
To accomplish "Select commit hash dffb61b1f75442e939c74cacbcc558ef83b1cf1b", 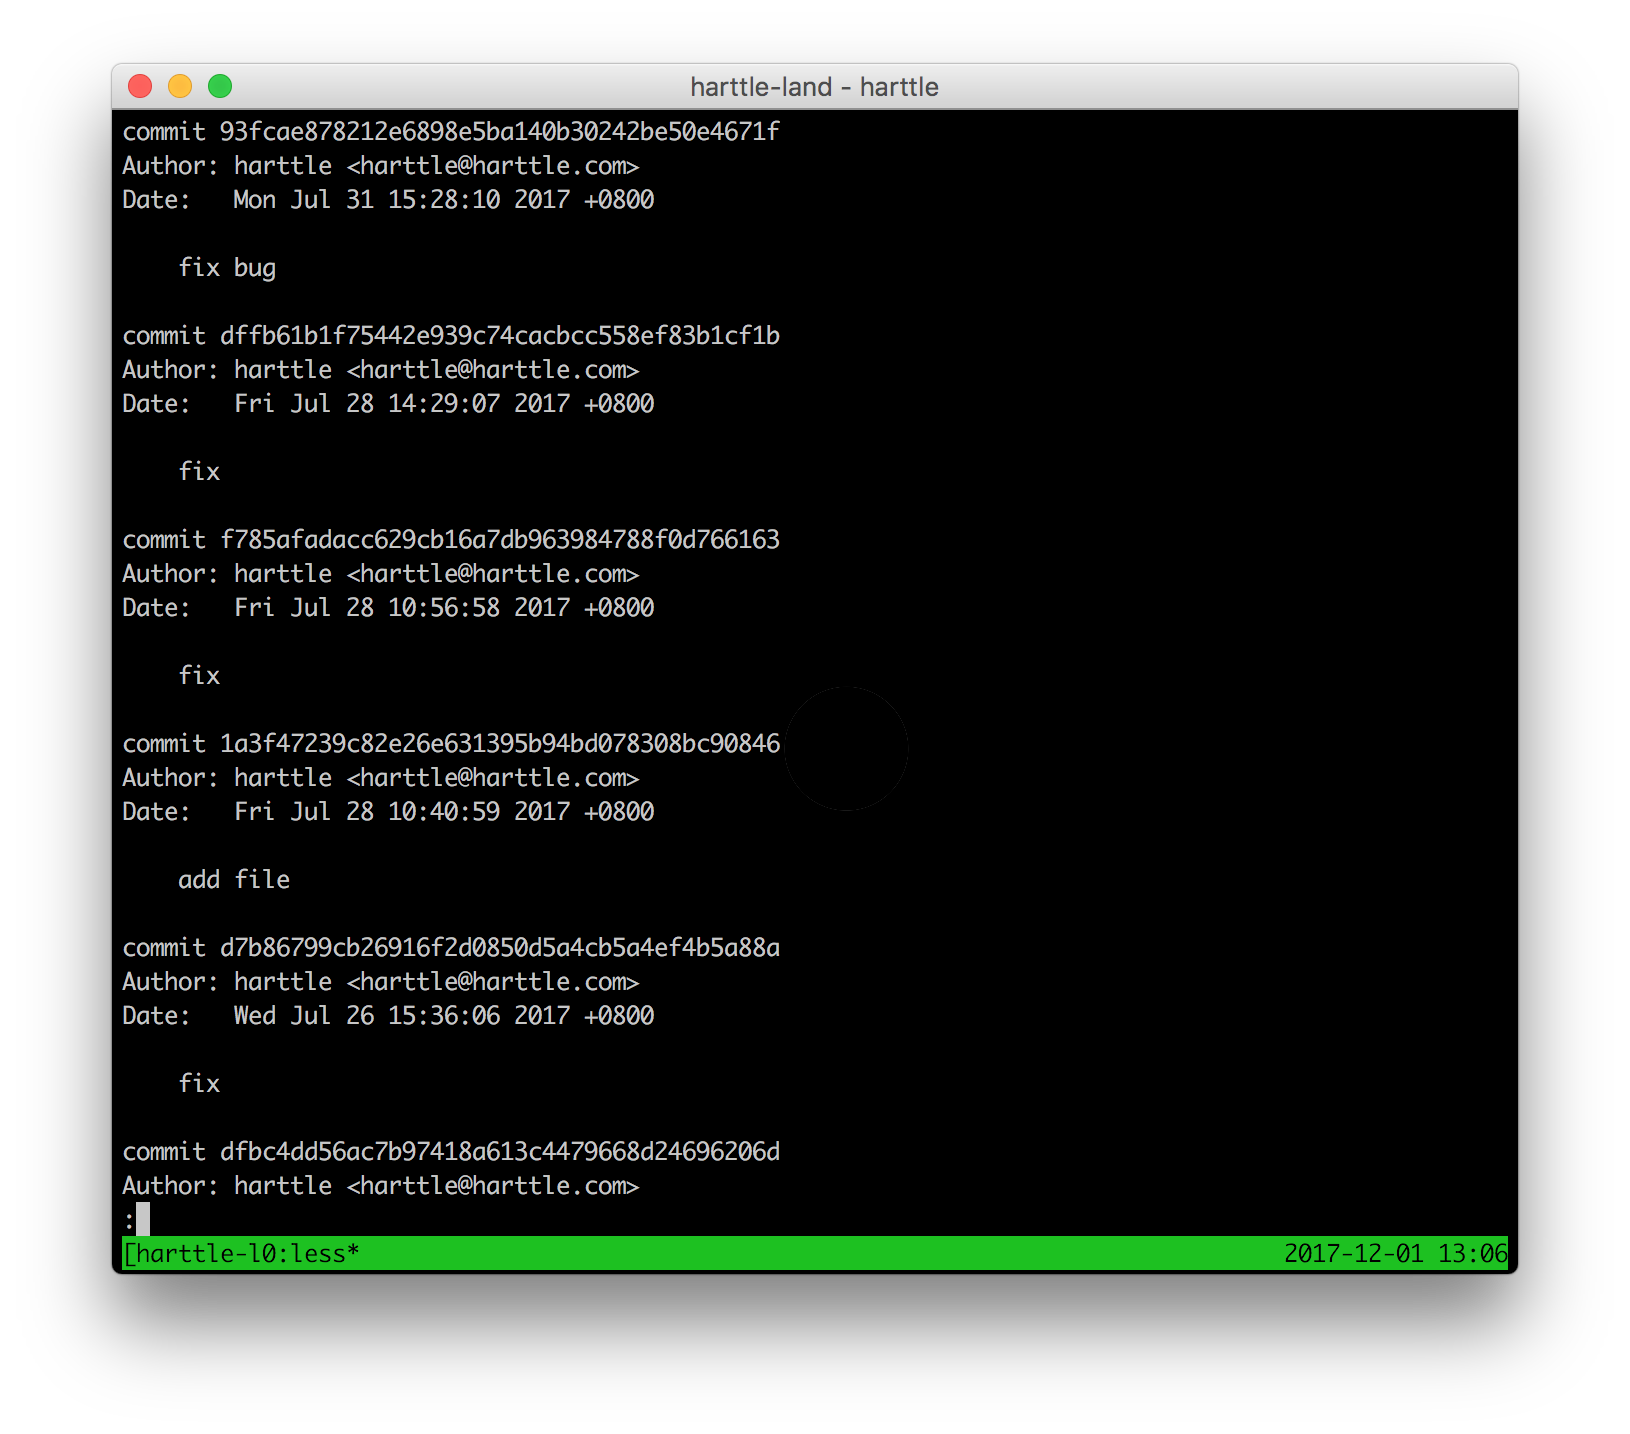I will click(500, 337).
